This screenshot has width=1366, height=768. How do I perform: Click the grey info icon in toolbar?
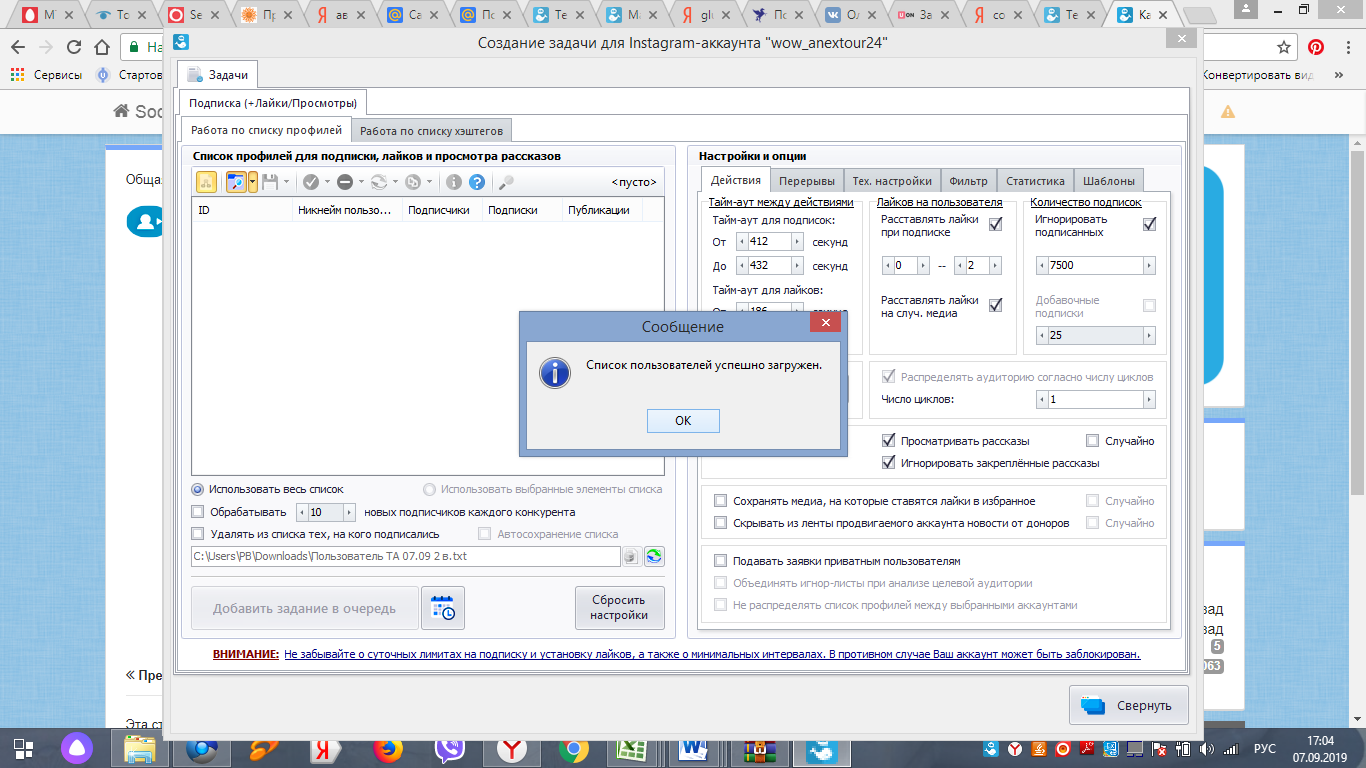(453, 182)
